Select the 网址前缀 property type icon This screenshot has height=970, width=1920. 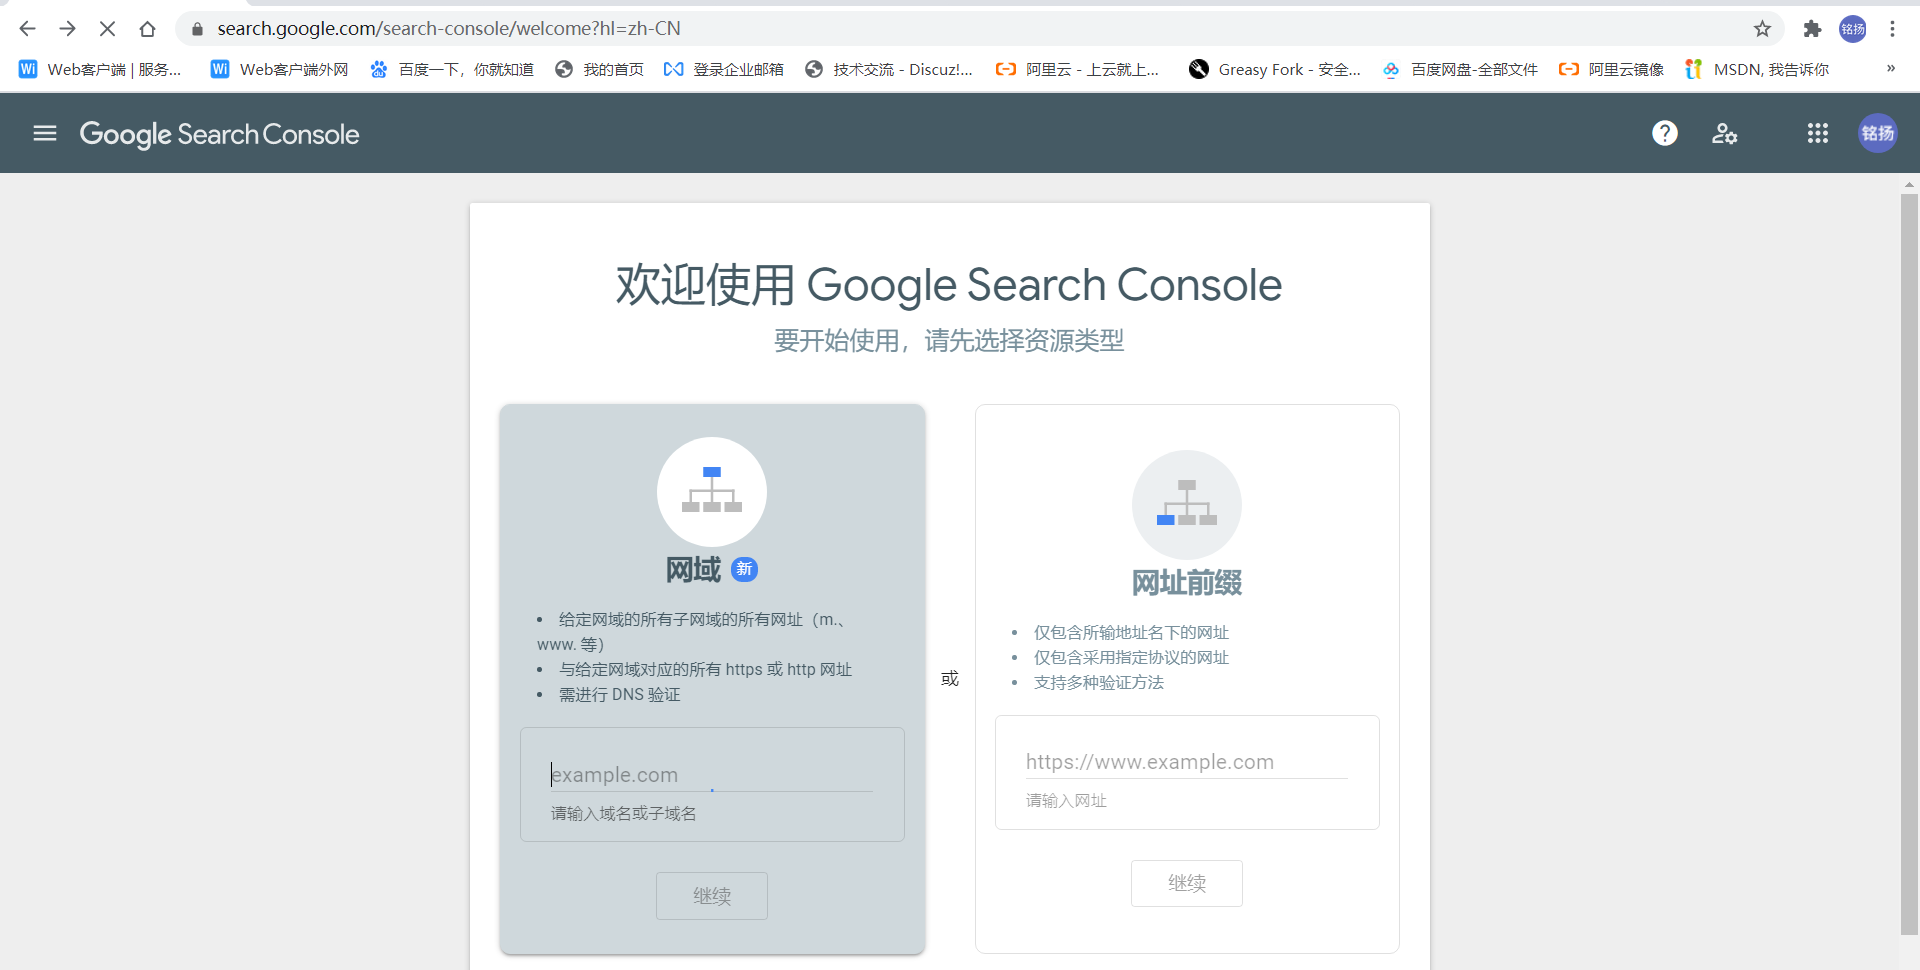click(x=1187, y=504)
